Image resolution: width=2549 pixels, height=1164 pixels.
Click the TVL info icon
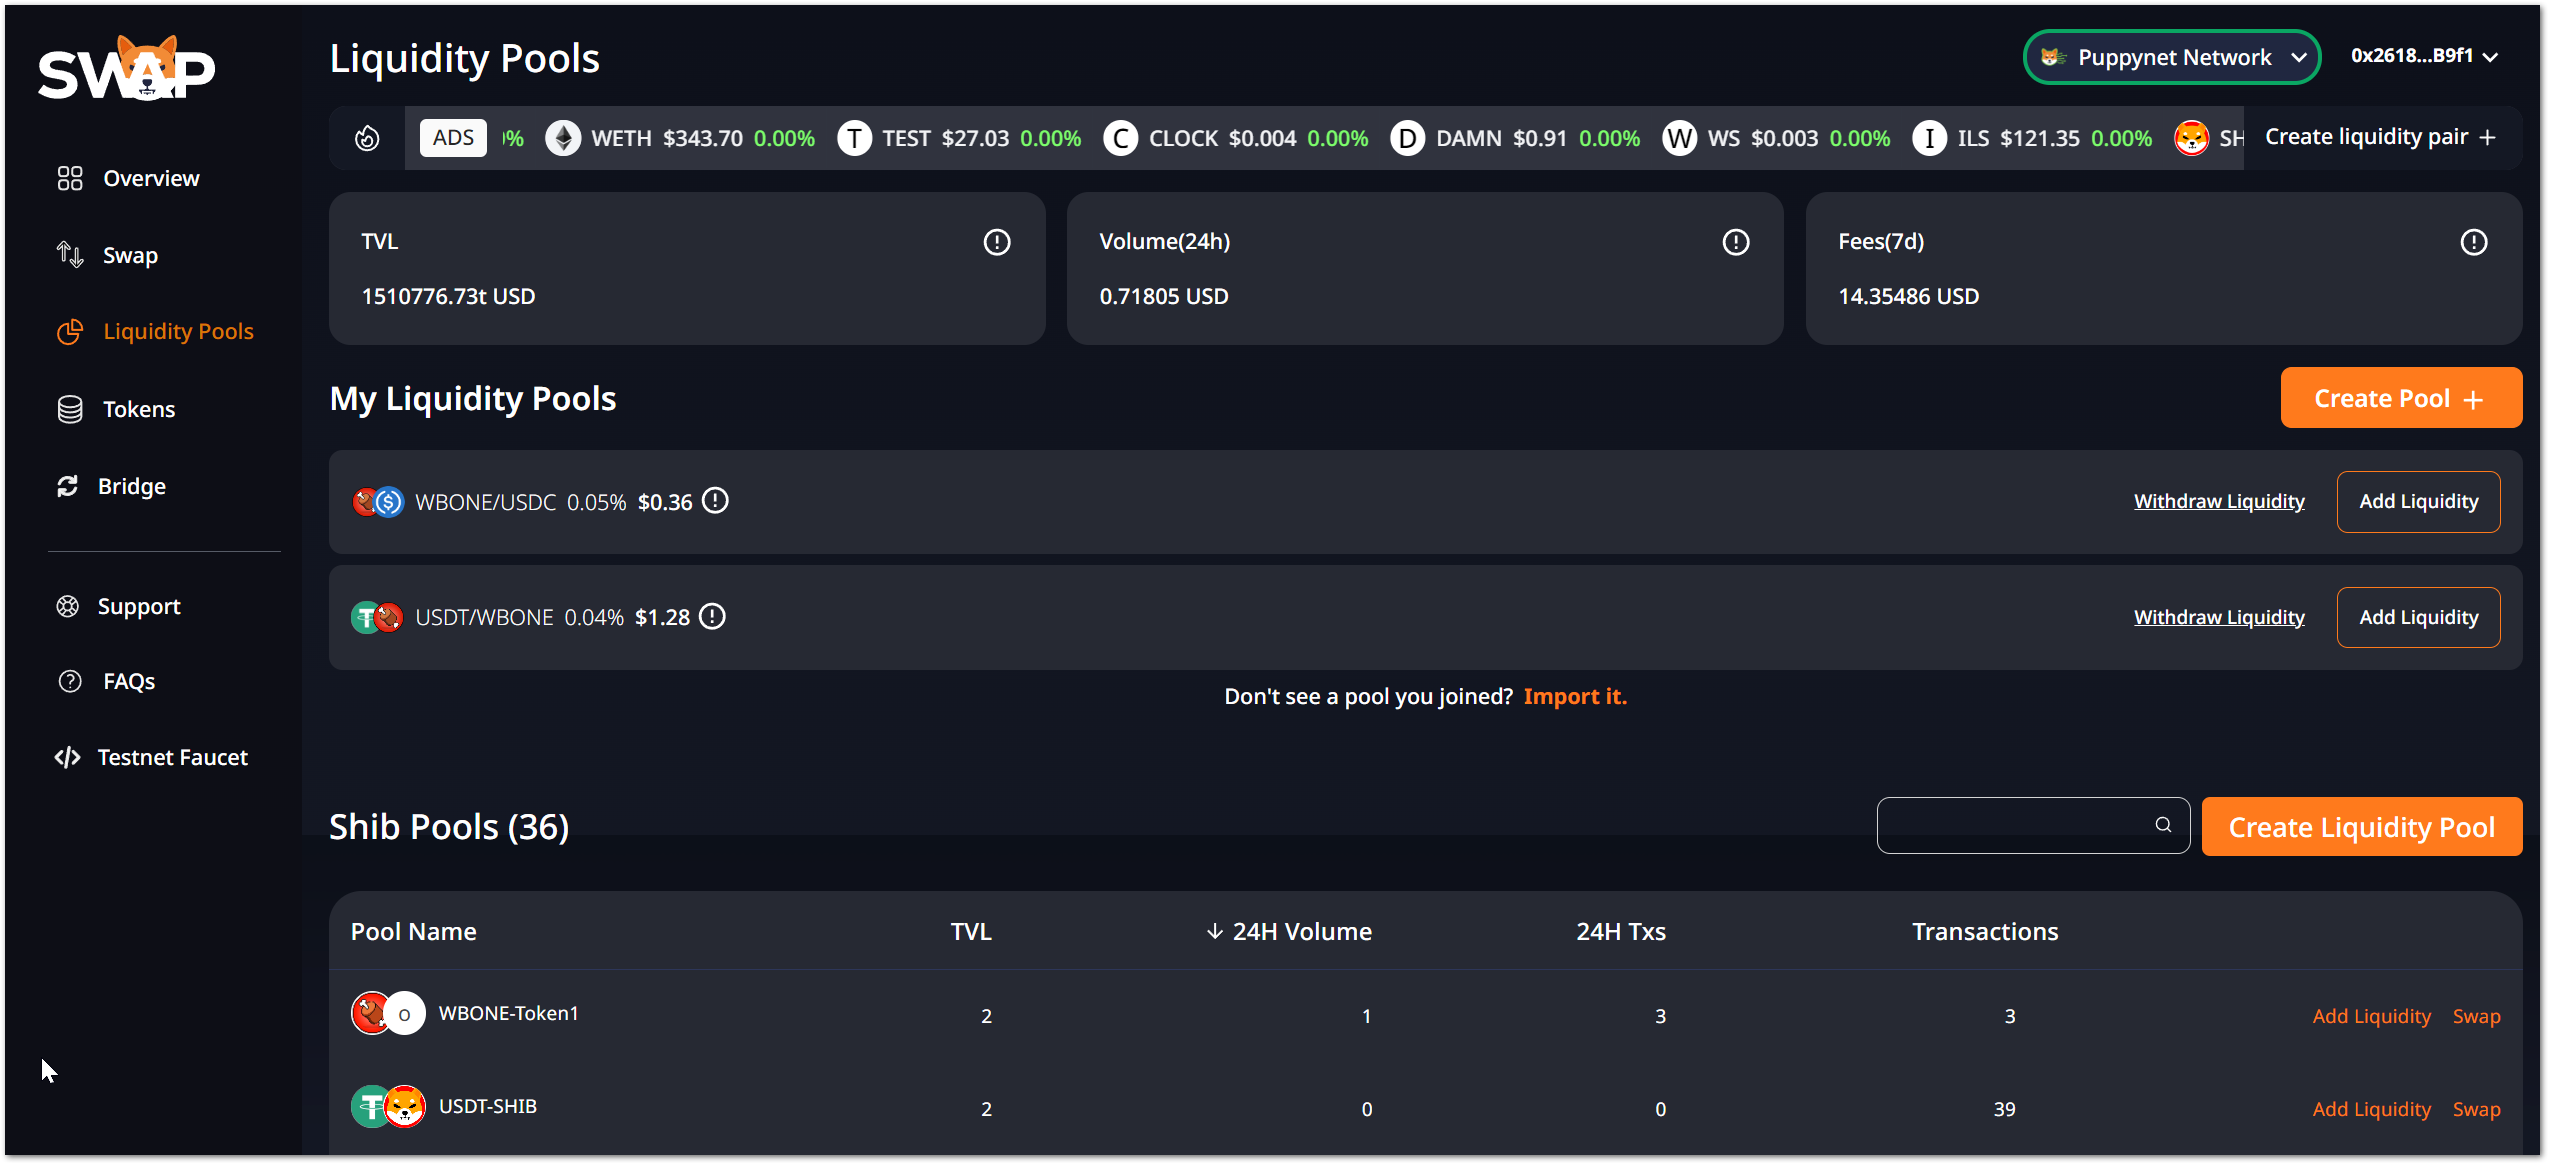tap(996, 242)
